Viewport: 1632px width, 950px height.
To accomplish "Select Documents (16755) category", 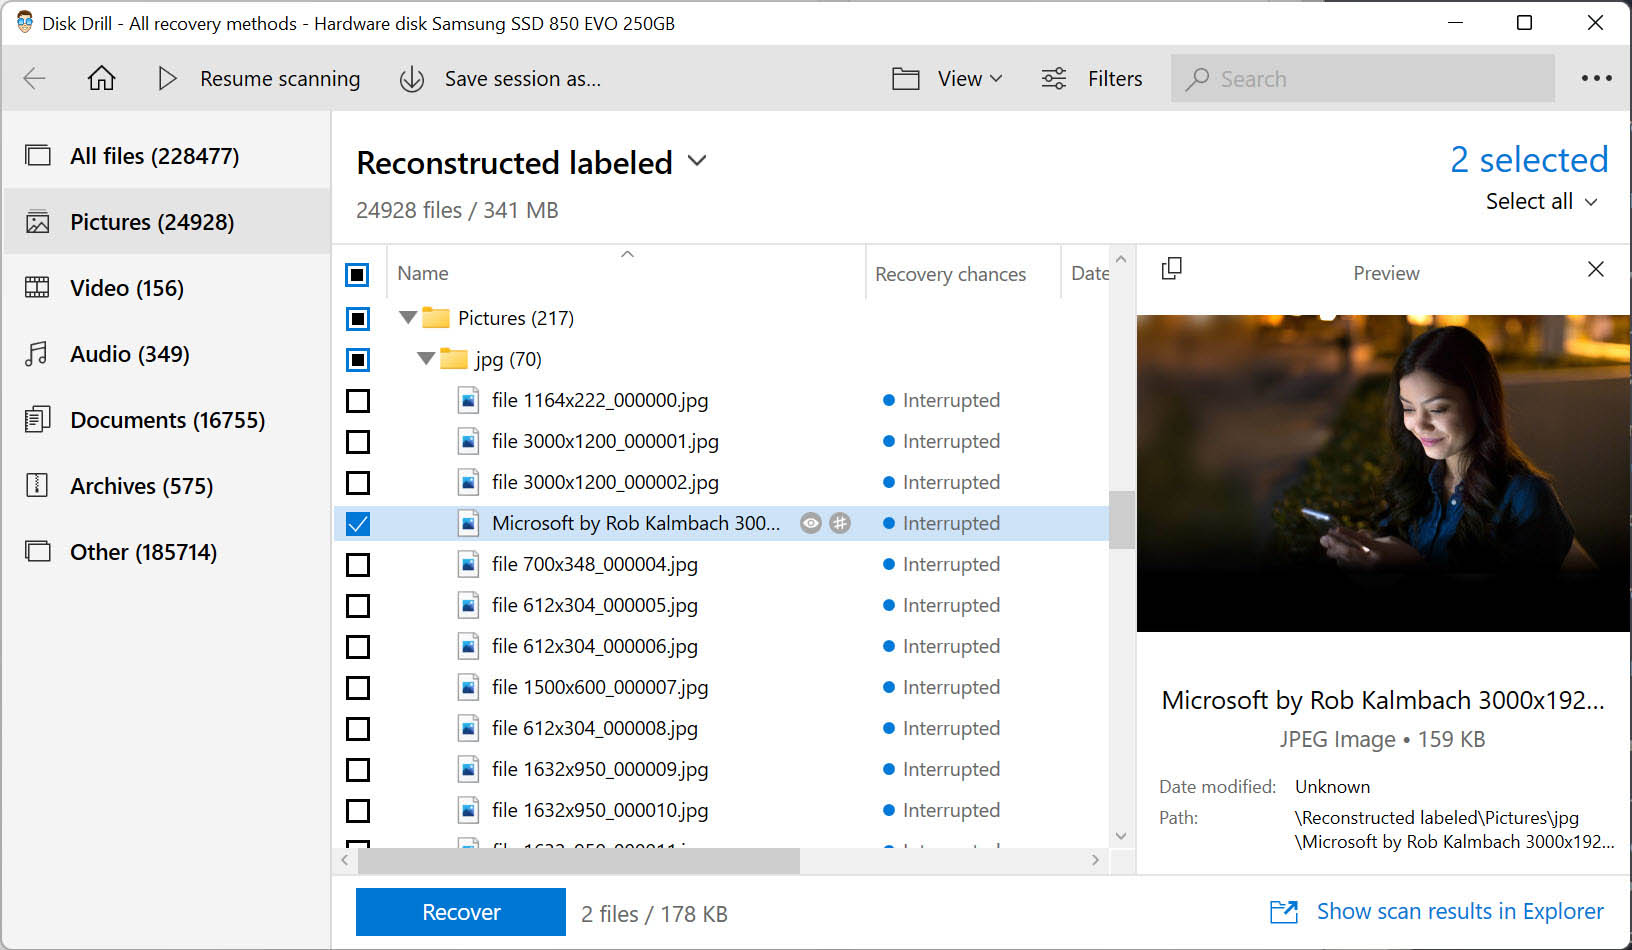I will 166,420.
